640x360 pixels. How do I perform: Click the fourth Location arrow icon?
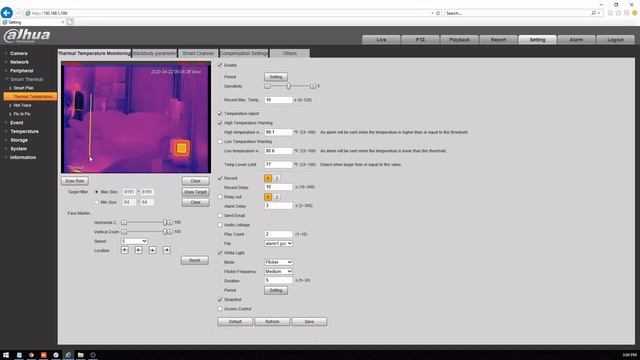click(x=167, y=250)
